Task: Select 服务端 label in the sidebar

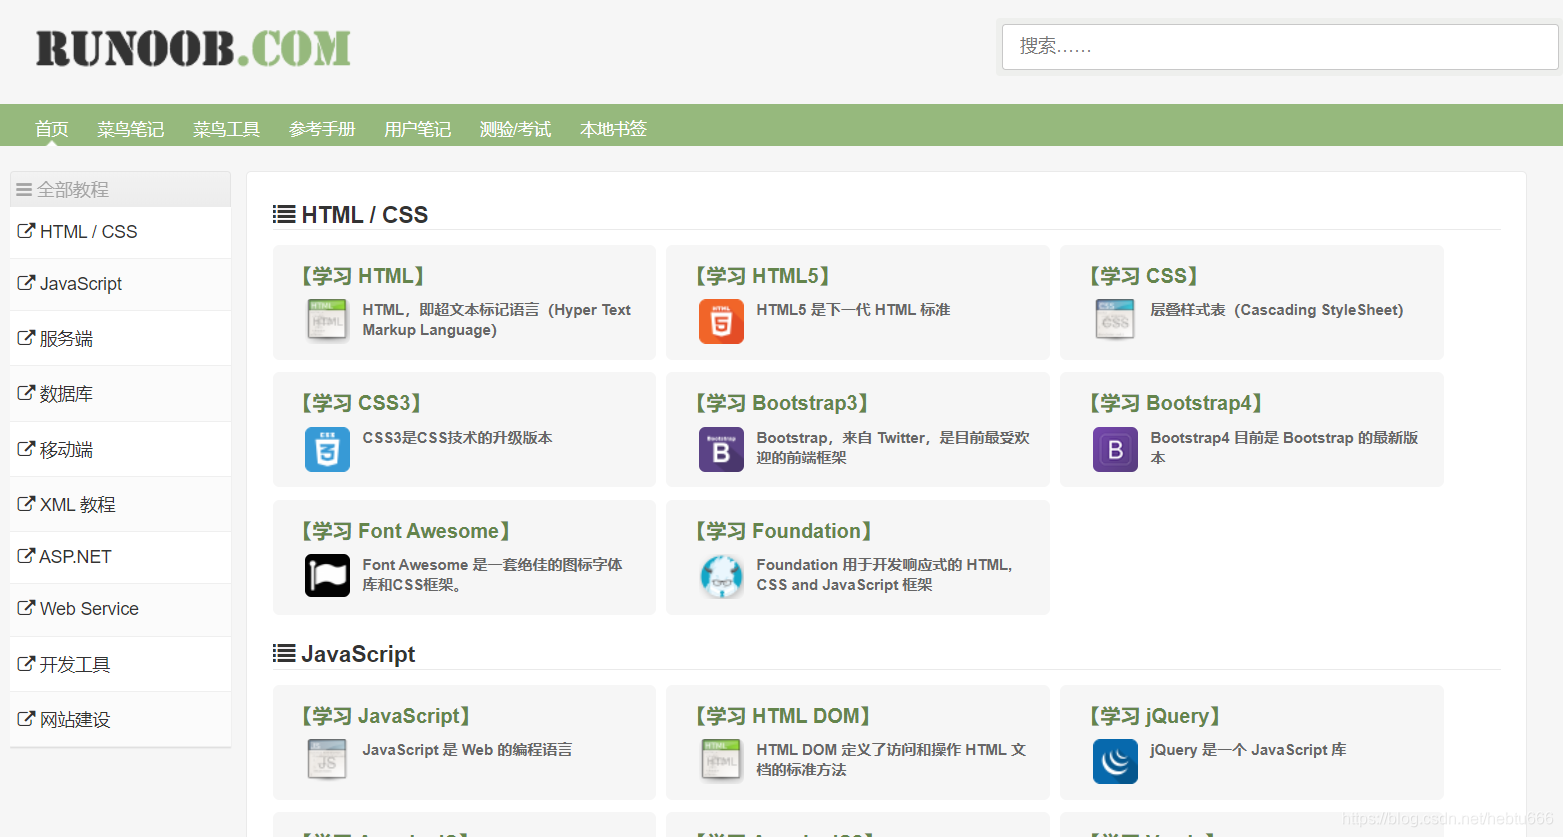Action: (x=66, y=339)
